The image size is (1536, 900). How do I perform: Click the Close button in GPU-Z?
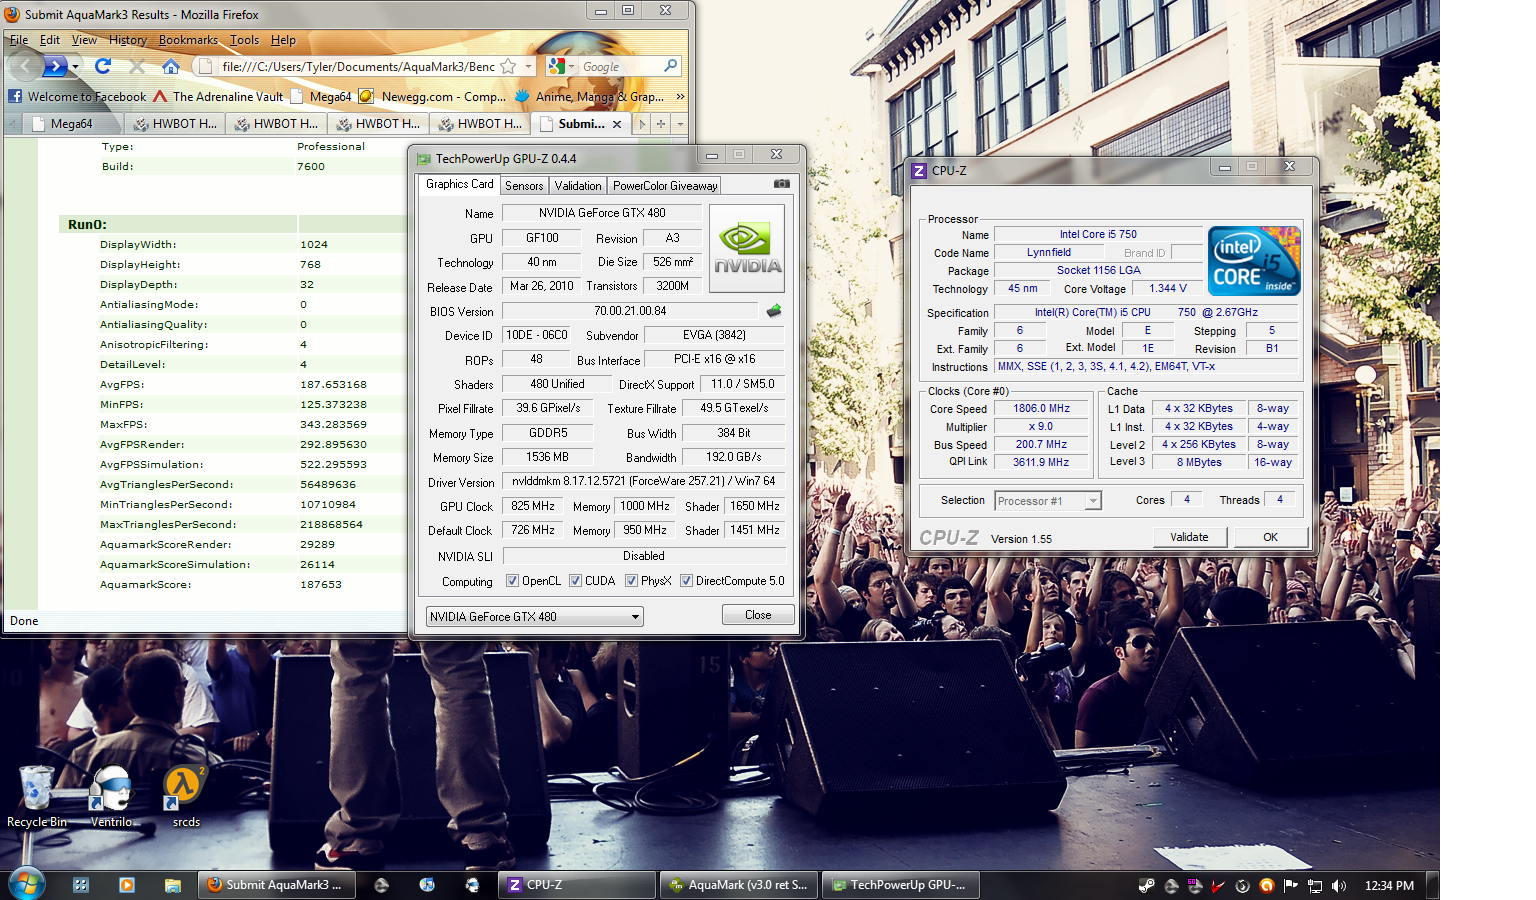(x=758, y=615)
